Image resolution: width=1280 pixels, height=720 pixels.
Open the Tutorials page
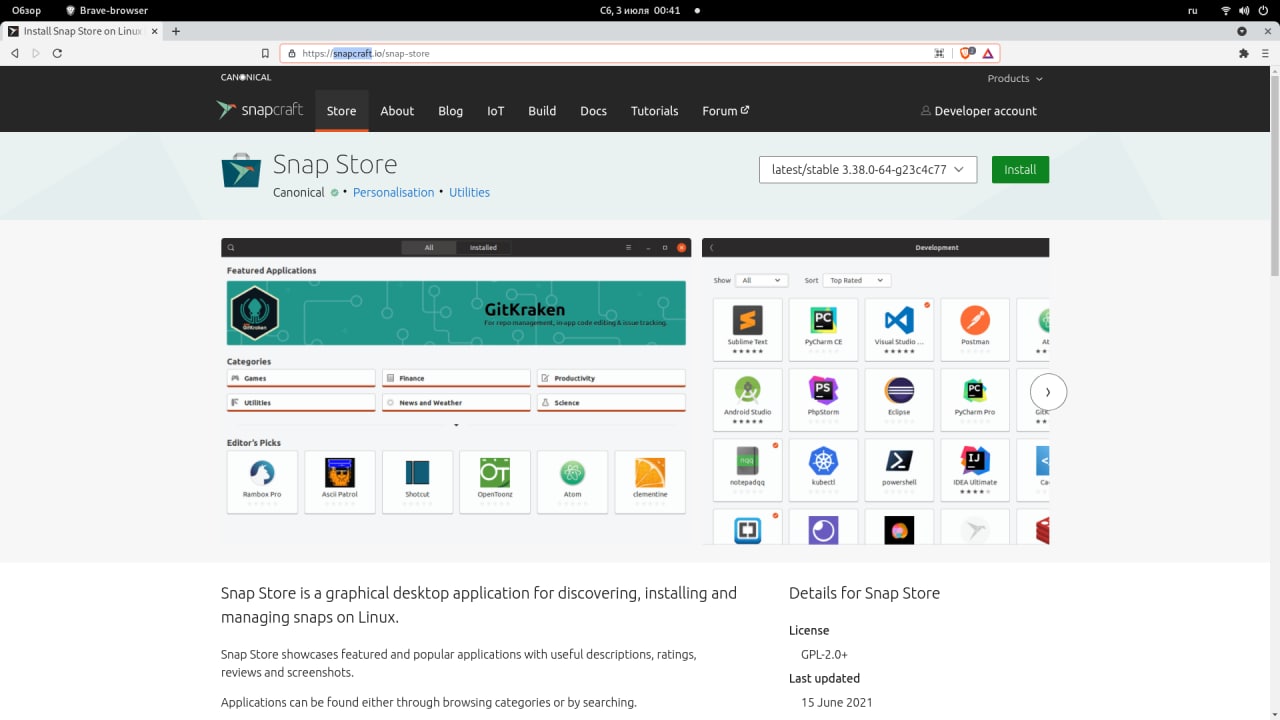pos(655,111)
